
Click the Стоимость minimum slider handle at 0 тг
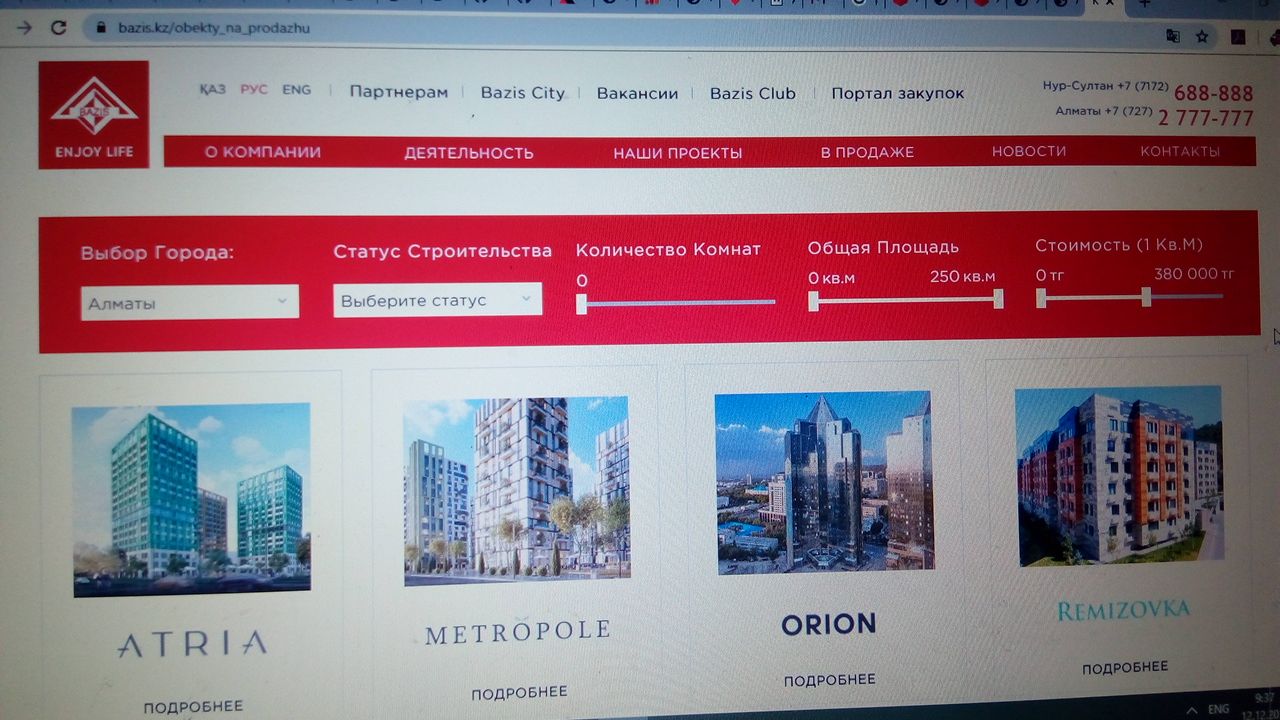(1041, 297)
